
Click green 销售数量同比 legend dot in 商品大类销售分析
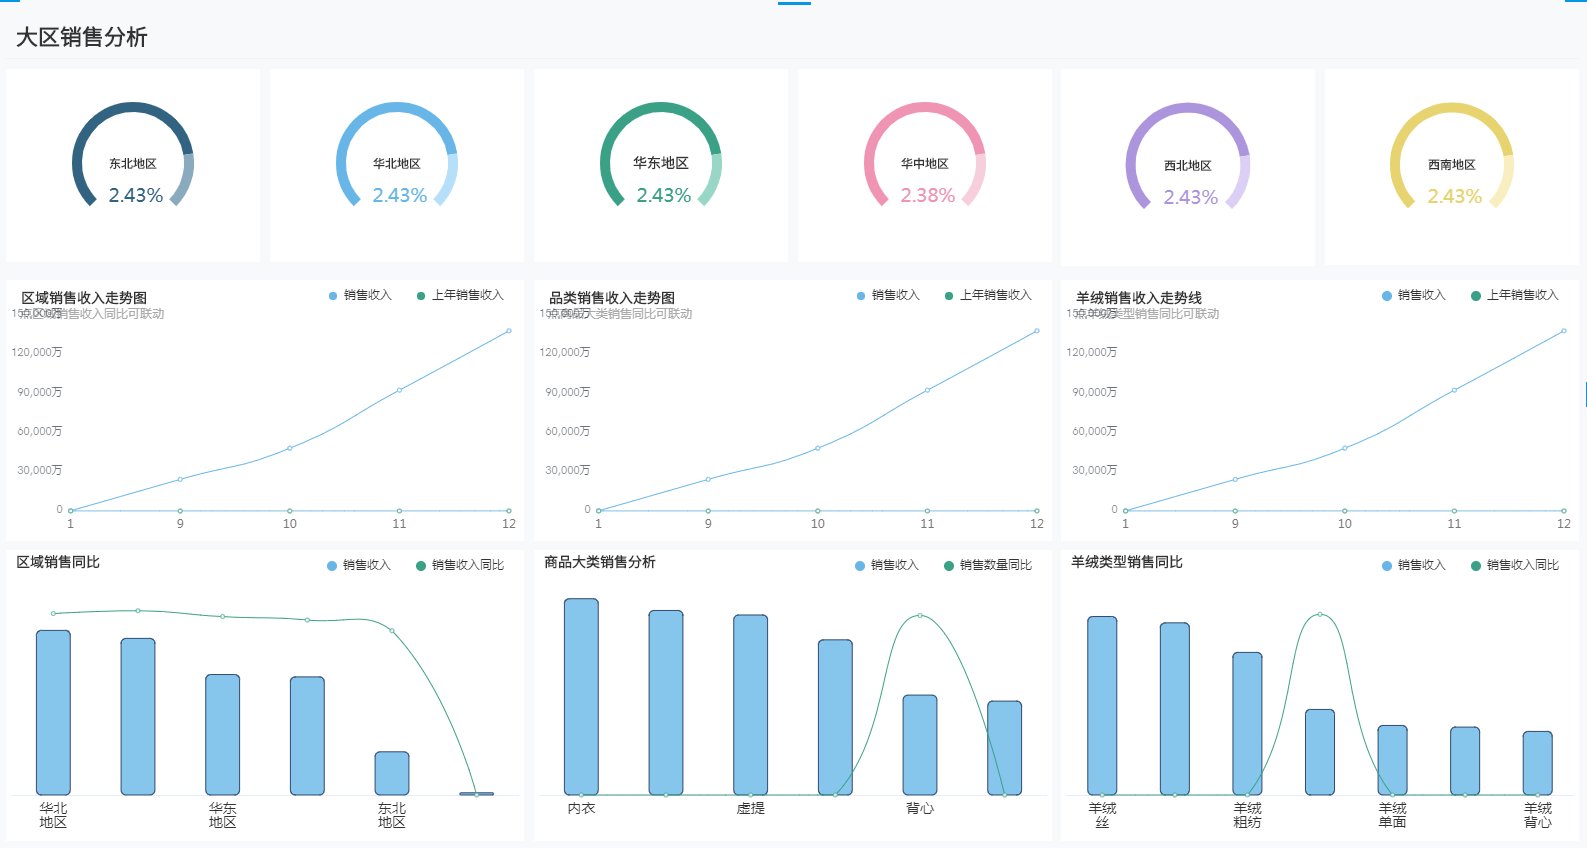coord(949,566)
